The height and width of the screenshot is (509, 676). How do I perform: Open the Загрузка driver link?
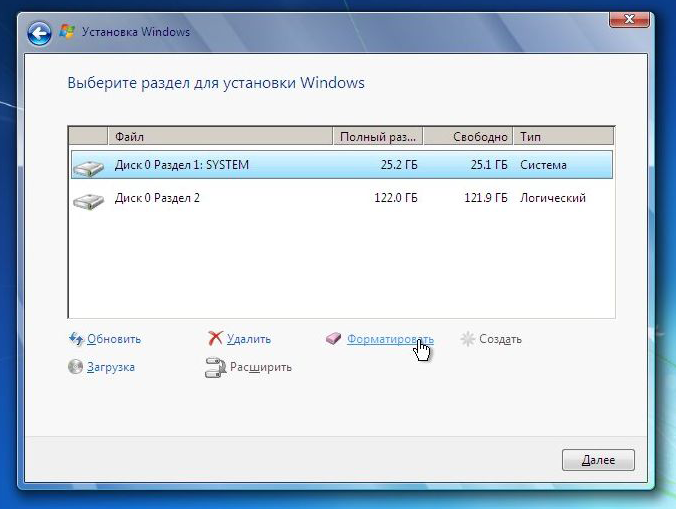pyautogui.click(x=111, y=367)
